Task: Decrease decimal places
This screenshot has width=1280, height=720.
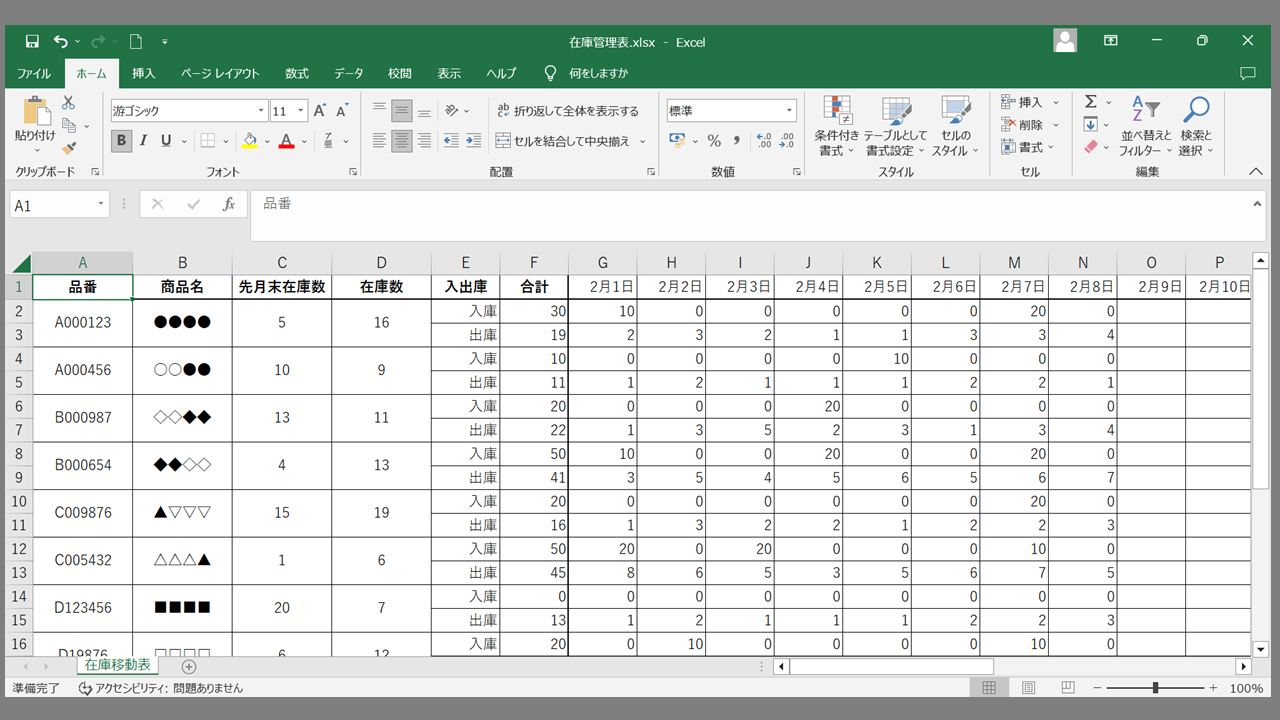Action: [787, 141]
